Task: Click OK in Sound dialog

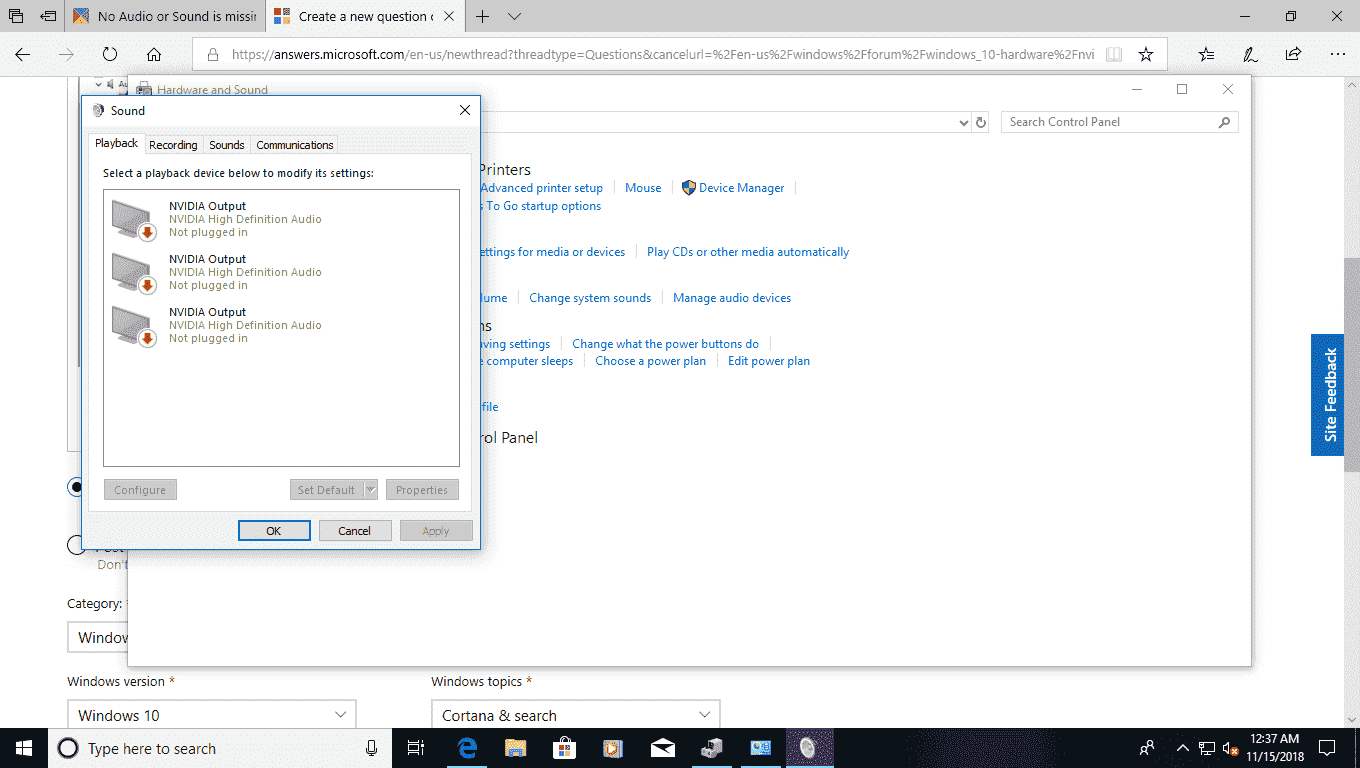Action: [274, 531]
